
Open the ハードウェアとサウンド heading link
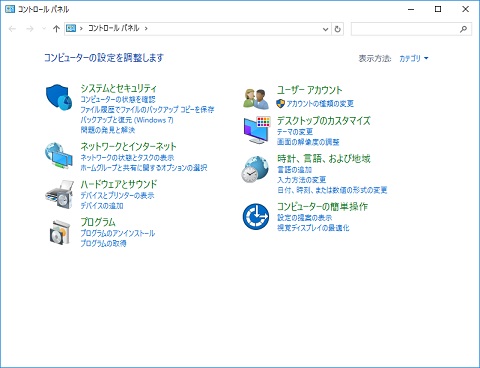pyautogui.click(x=119, y=184)
